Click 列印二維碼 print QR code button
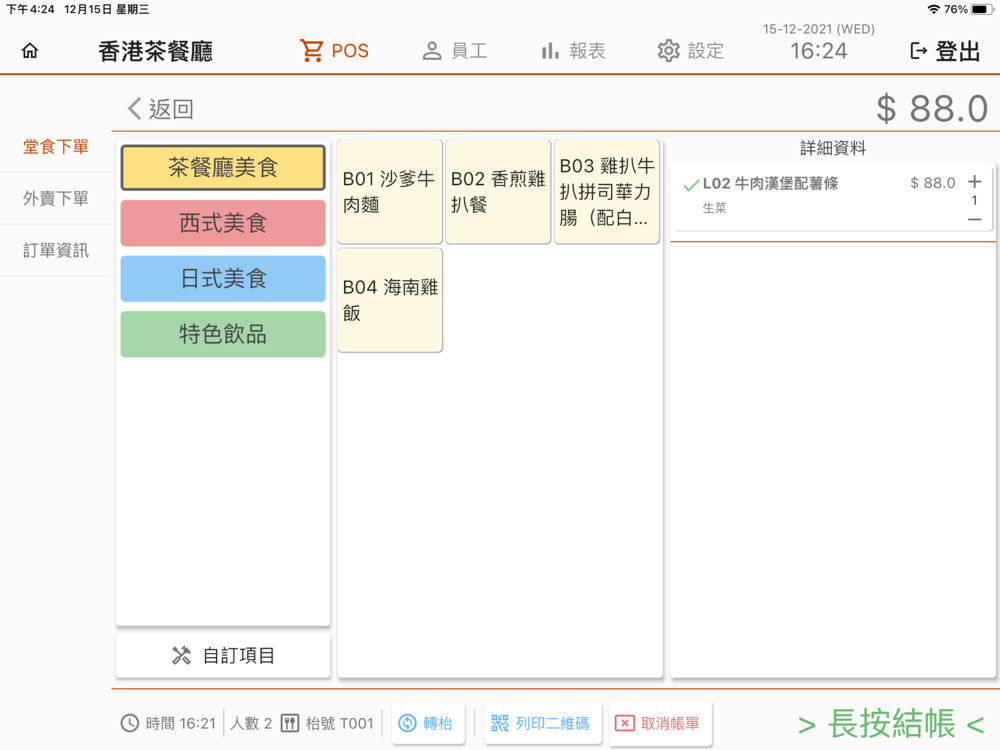Image resolution: width=1000 pixels, height=750 pixels. 542,723
